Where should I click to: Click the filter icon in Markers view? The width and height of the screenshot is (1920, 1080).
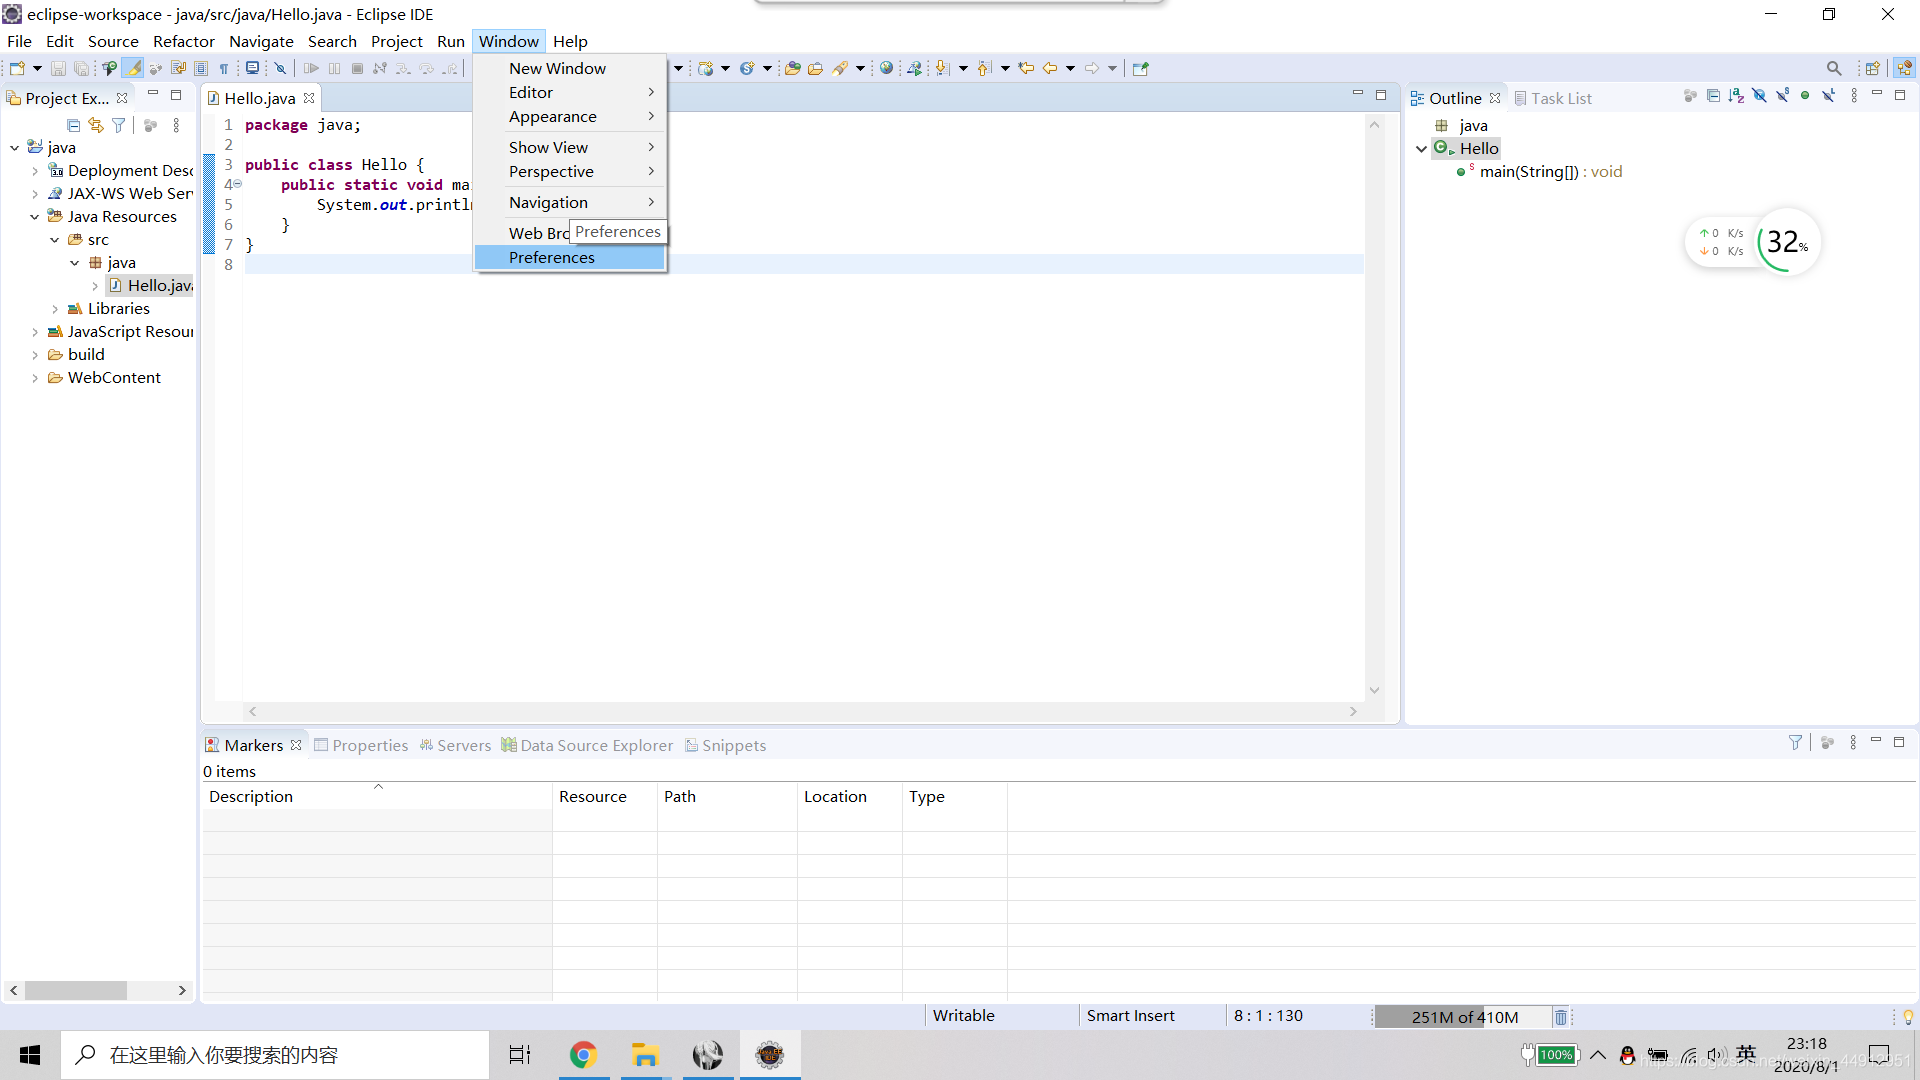point(1795,743)
